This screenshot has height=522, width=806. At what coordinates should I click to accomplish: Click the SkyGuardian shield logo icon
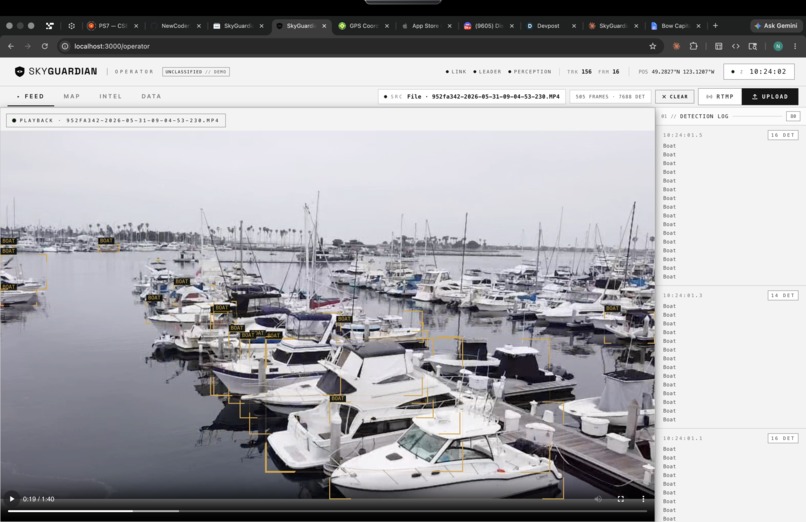pos(20,71)
